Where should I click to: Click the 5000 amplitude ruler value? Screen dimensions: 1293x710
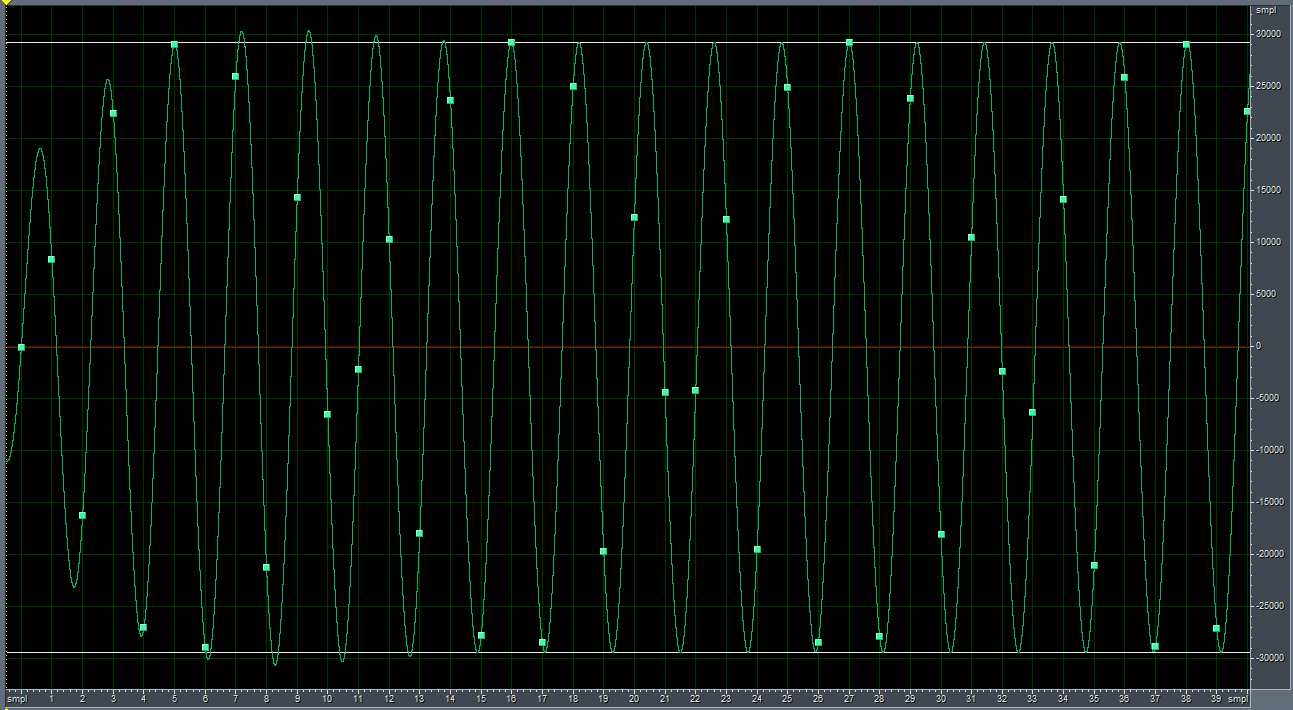(1268, 294)
